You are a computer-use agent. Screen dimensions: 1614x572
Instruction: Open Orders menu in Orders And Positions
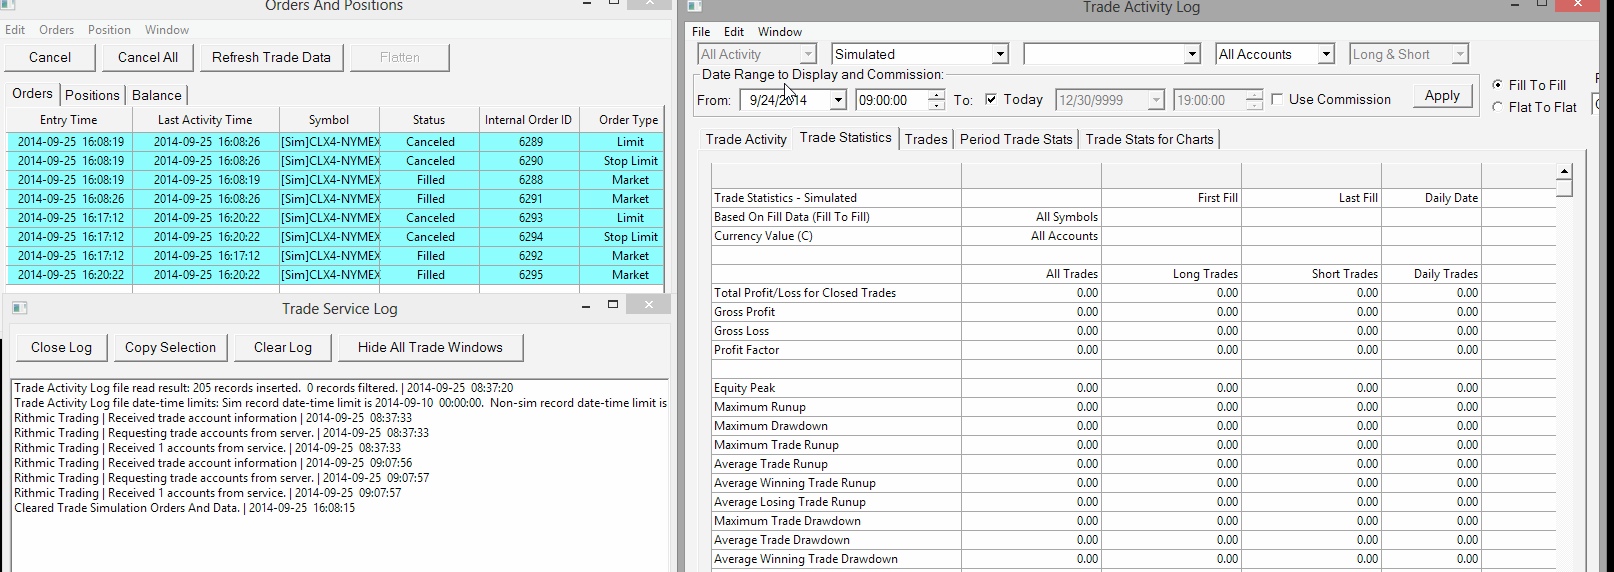click(x=56, y=30)
